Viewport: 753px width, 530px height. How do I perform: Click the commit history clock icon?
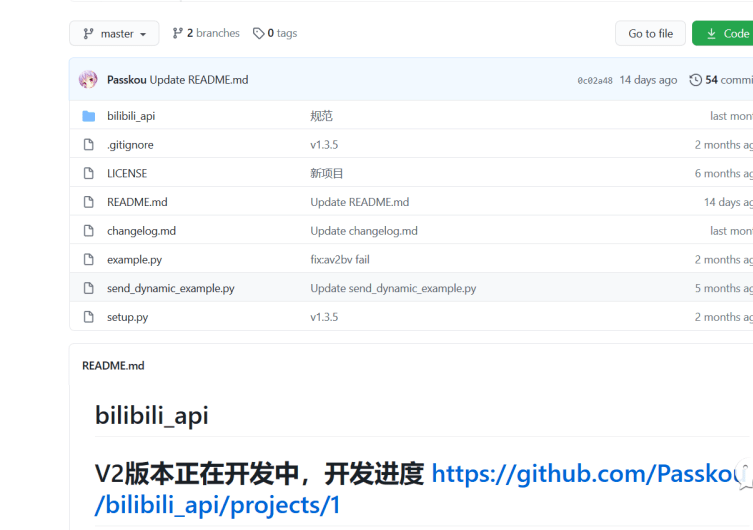(x=695, y=80)
